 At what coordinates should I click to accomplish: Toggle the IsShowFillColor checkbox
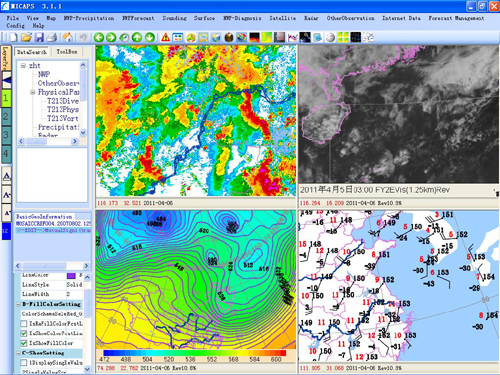24,343
